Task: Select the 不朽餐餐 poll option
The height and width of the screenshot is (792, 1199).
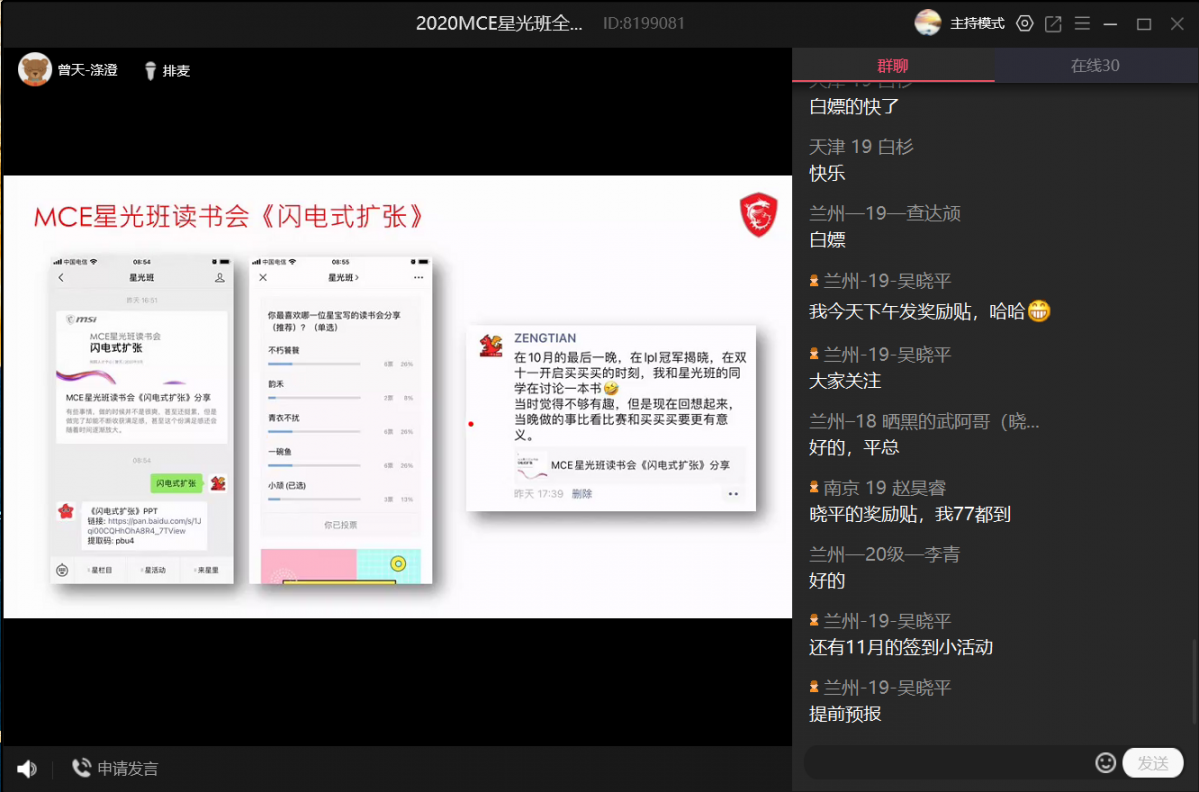Action: tap(340, 356)
